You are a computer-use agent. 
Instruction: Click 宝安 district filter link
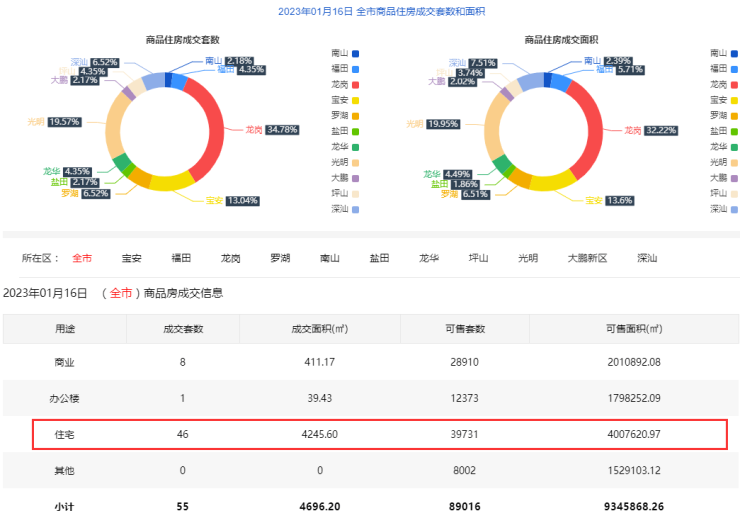[x=131, y=258]
